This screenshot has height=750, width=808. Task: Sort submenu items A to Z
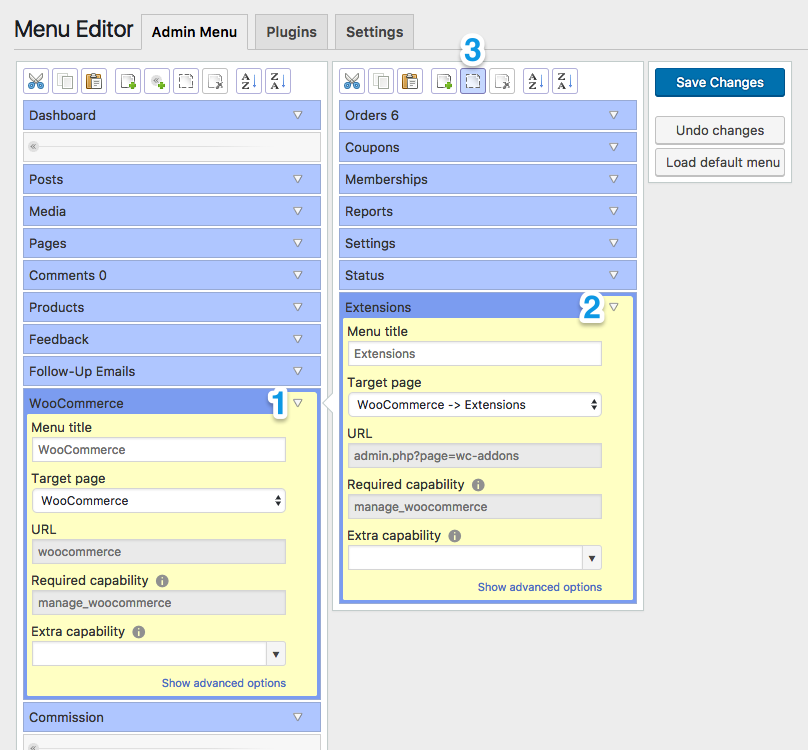click(x=536, y=81)
